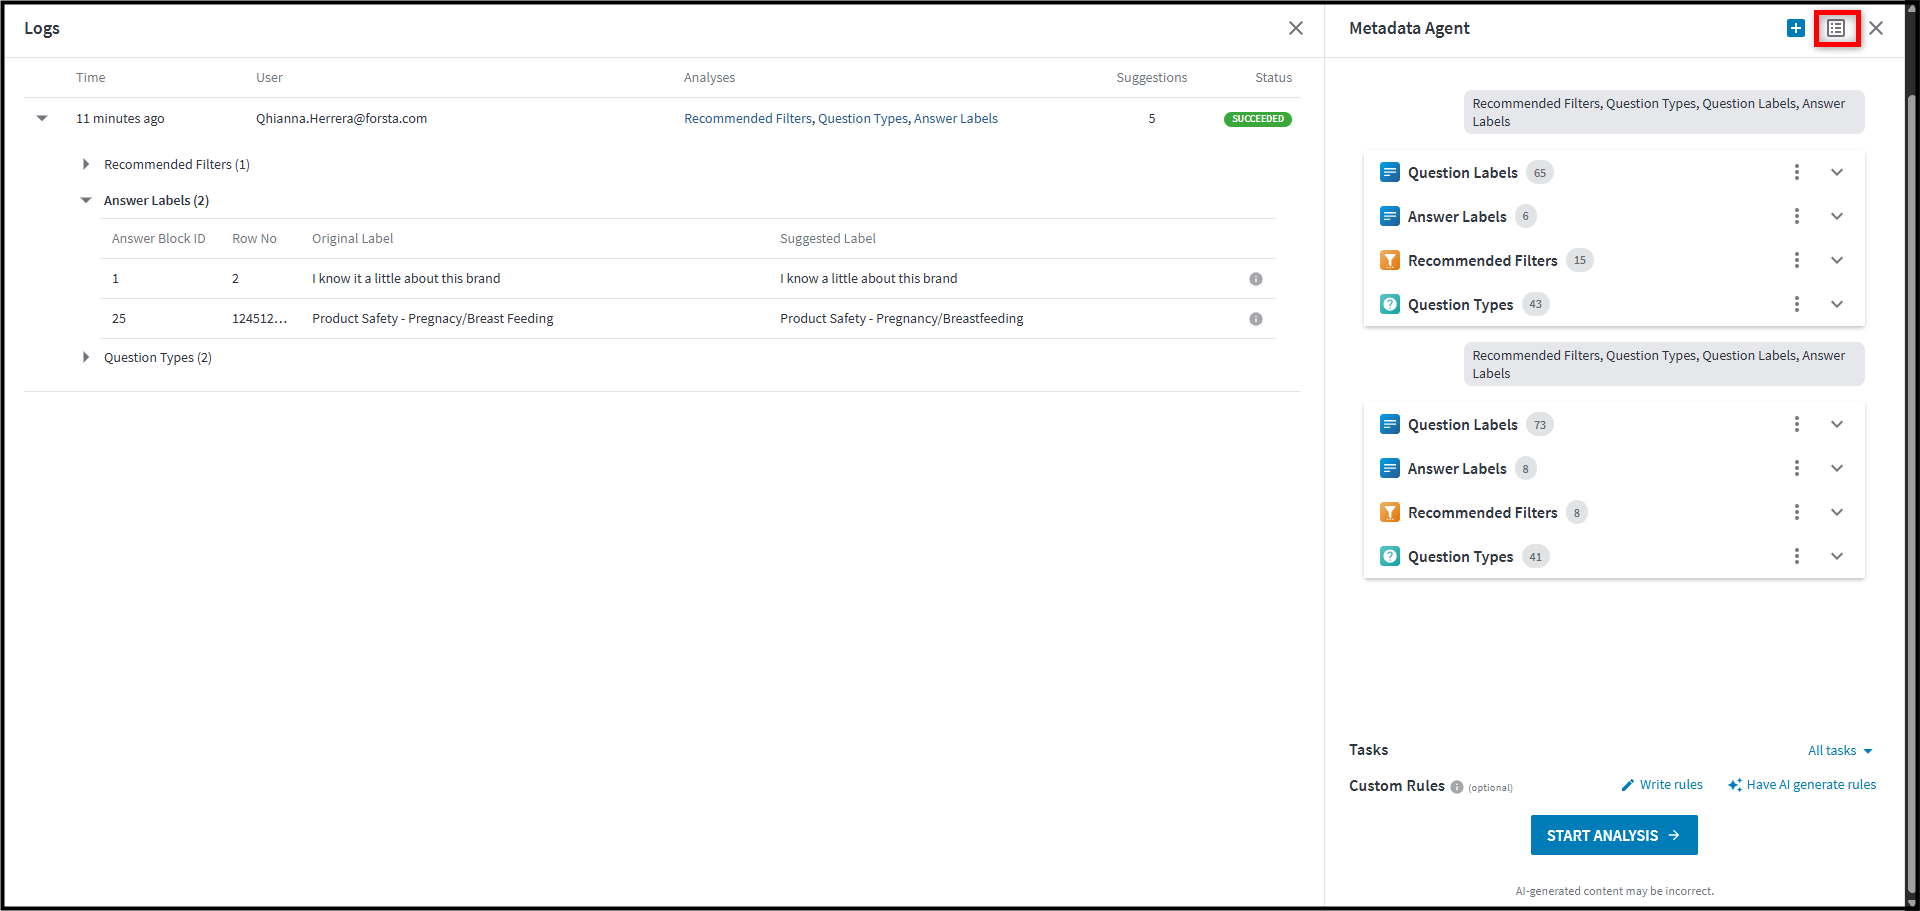
Task: Click the Analyses column header
Action: pyautogui.click(x=710, y=77)
